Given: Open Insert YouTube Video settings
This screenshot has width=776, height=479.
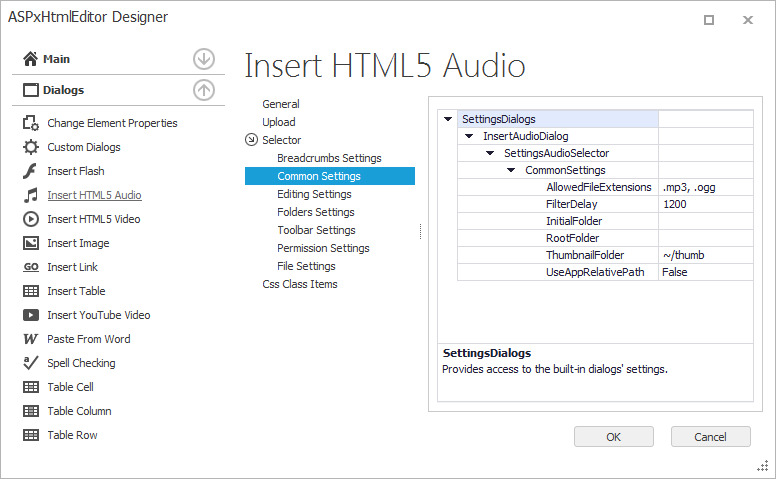Looking at the screenshot, I should [98, 315].
